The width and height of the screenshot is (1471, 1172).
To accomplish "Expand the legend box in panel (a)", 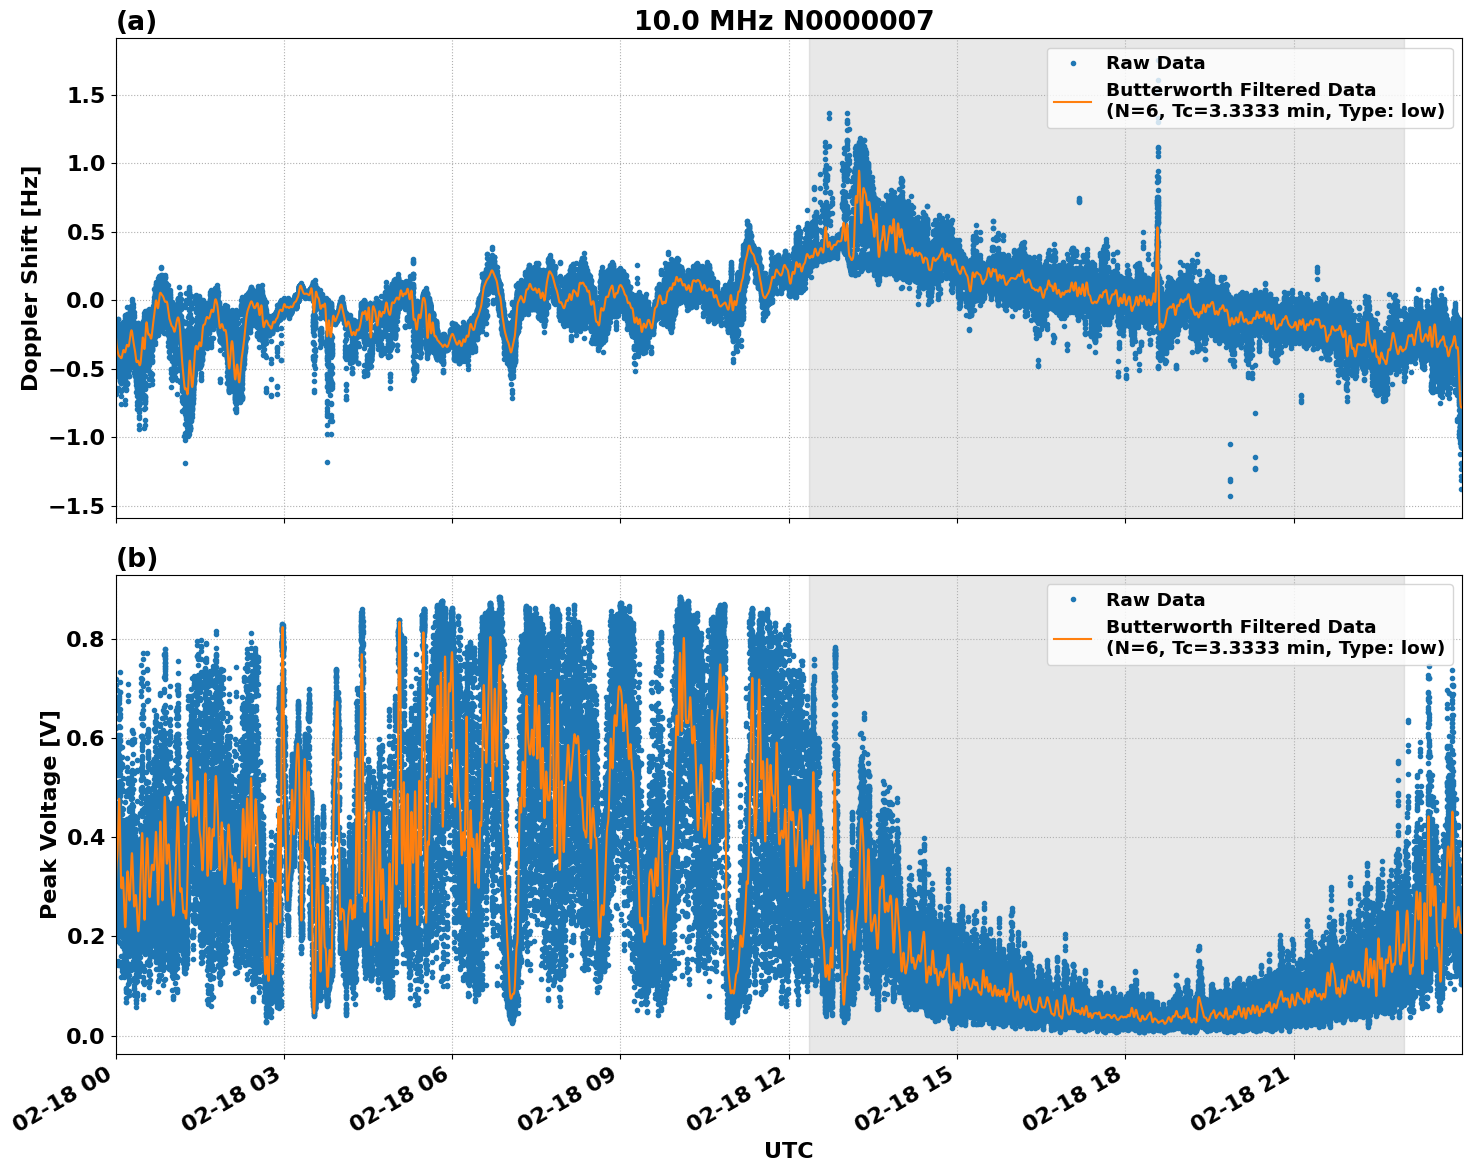I will 1250,85.
